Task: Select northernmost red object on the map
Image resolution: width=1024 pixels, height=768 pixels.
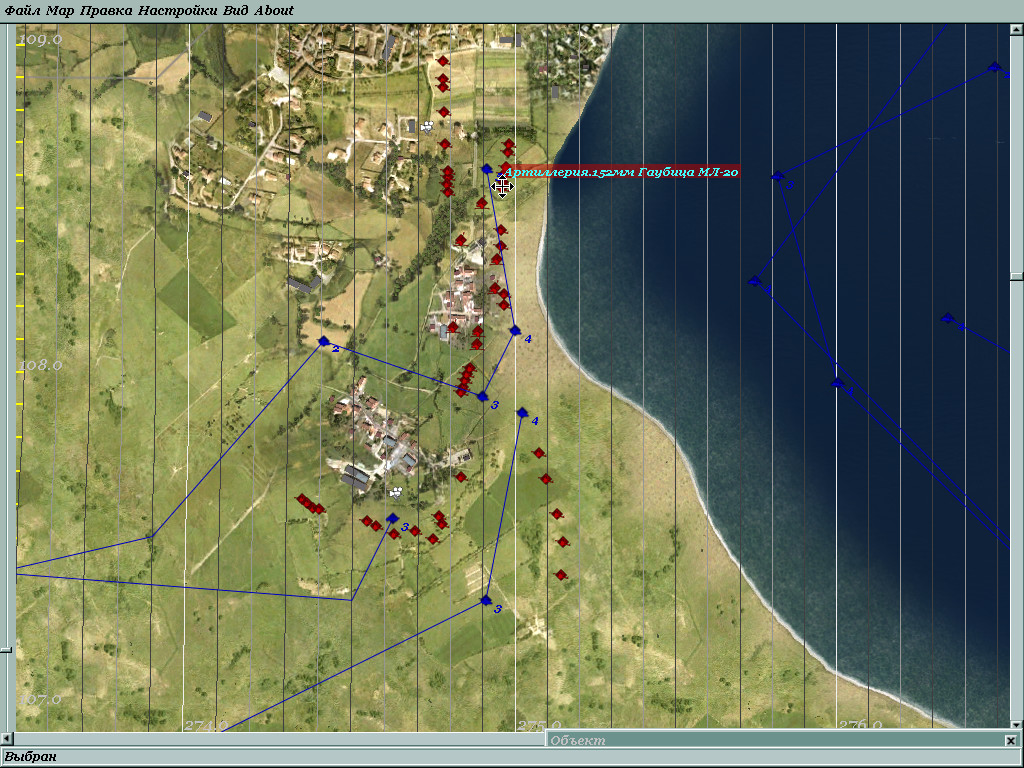Action: coord(443,61)
